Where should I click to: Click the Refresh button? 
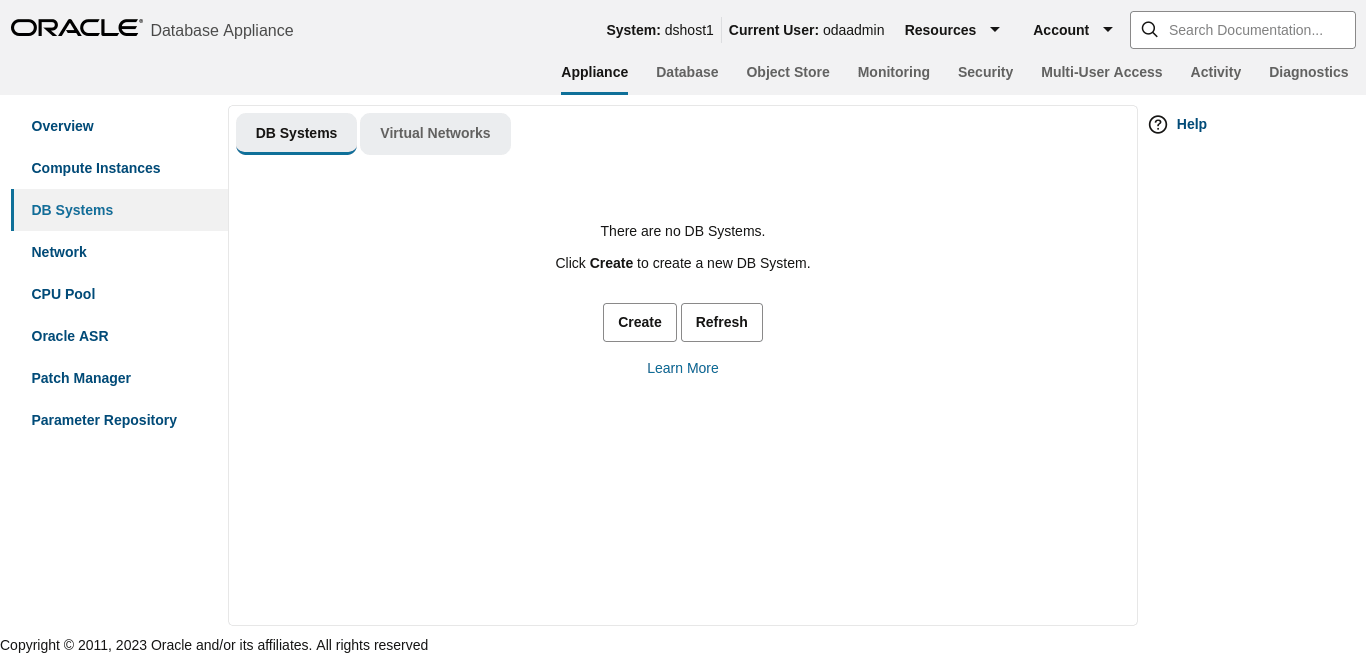click(721, 322)
